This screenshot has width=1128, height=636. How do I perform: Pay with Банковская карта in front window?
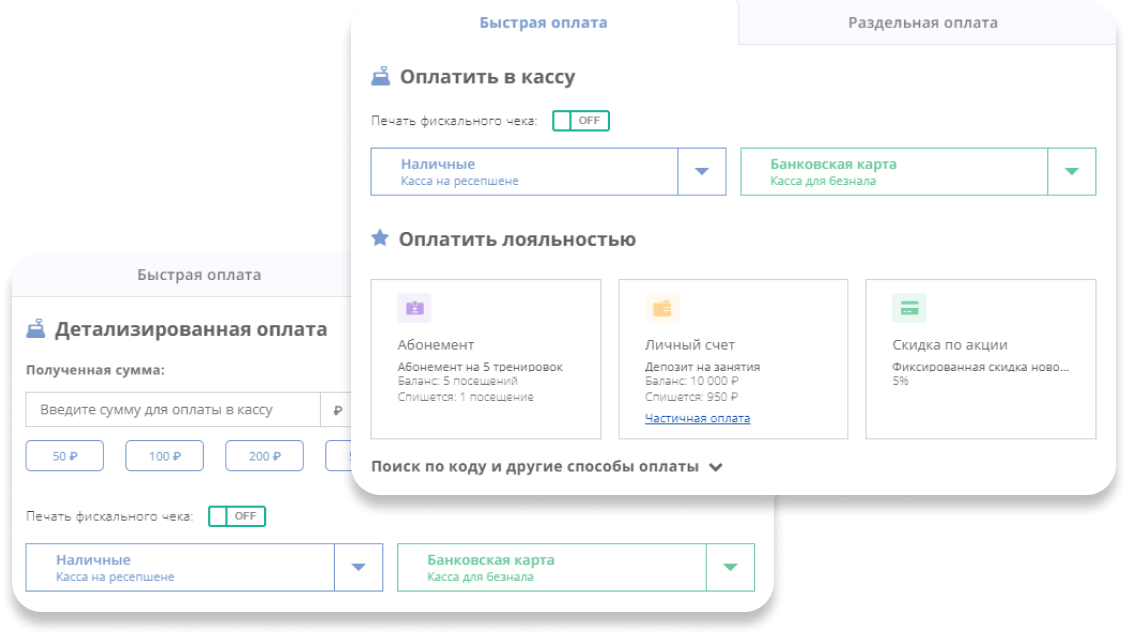click(x=893, y=171)
